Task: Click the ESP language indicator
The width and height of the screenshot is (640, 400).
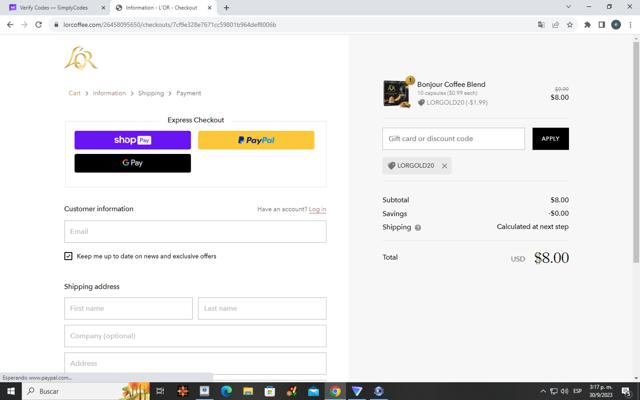Action: pos(577,391)
